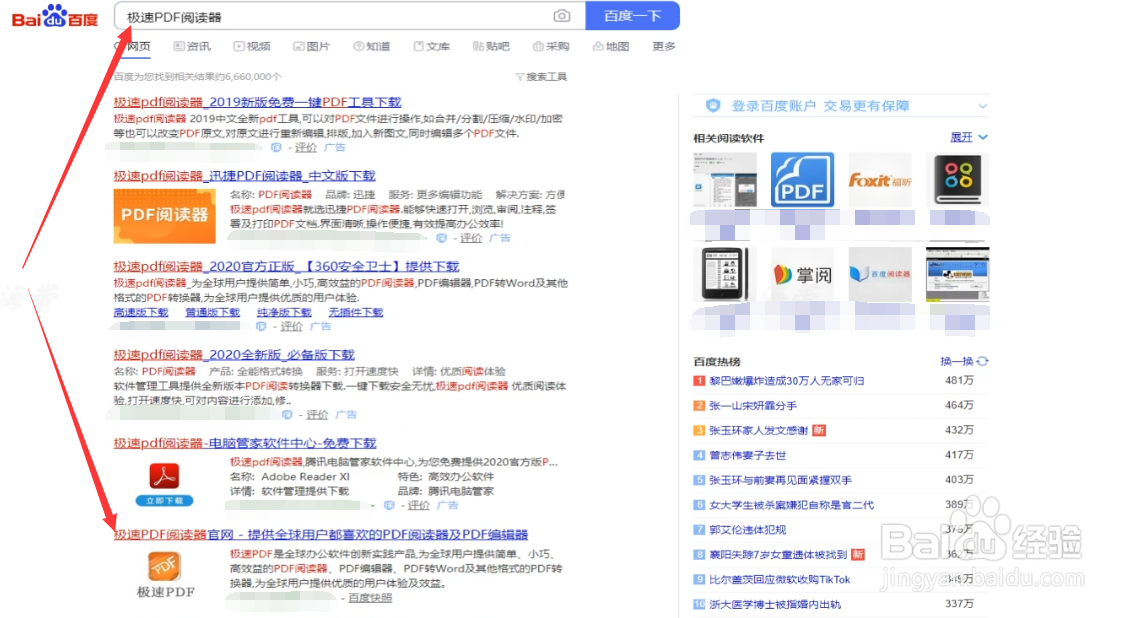The height and width of the screenshot is (618, 1148).
Task: Click the 极速PDF icon in the last result
Action: tap(163, 565)
